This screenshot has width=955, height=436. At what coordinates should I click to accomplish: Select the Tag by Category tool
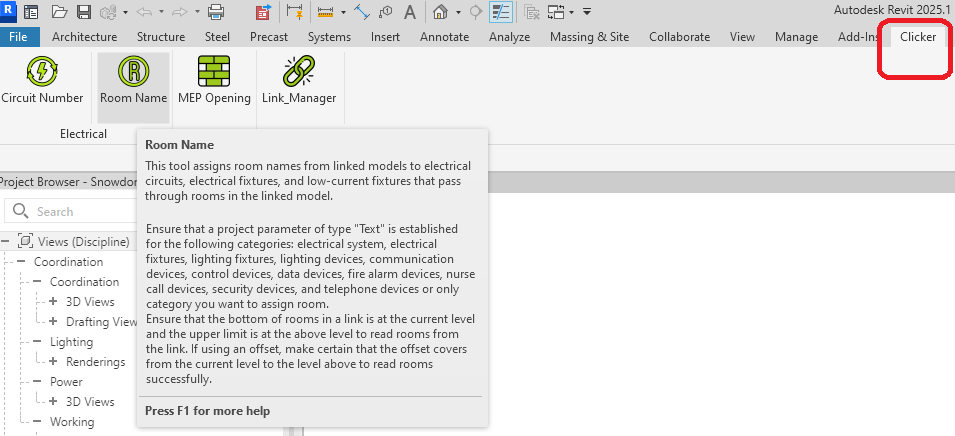[x=386, y=12]
